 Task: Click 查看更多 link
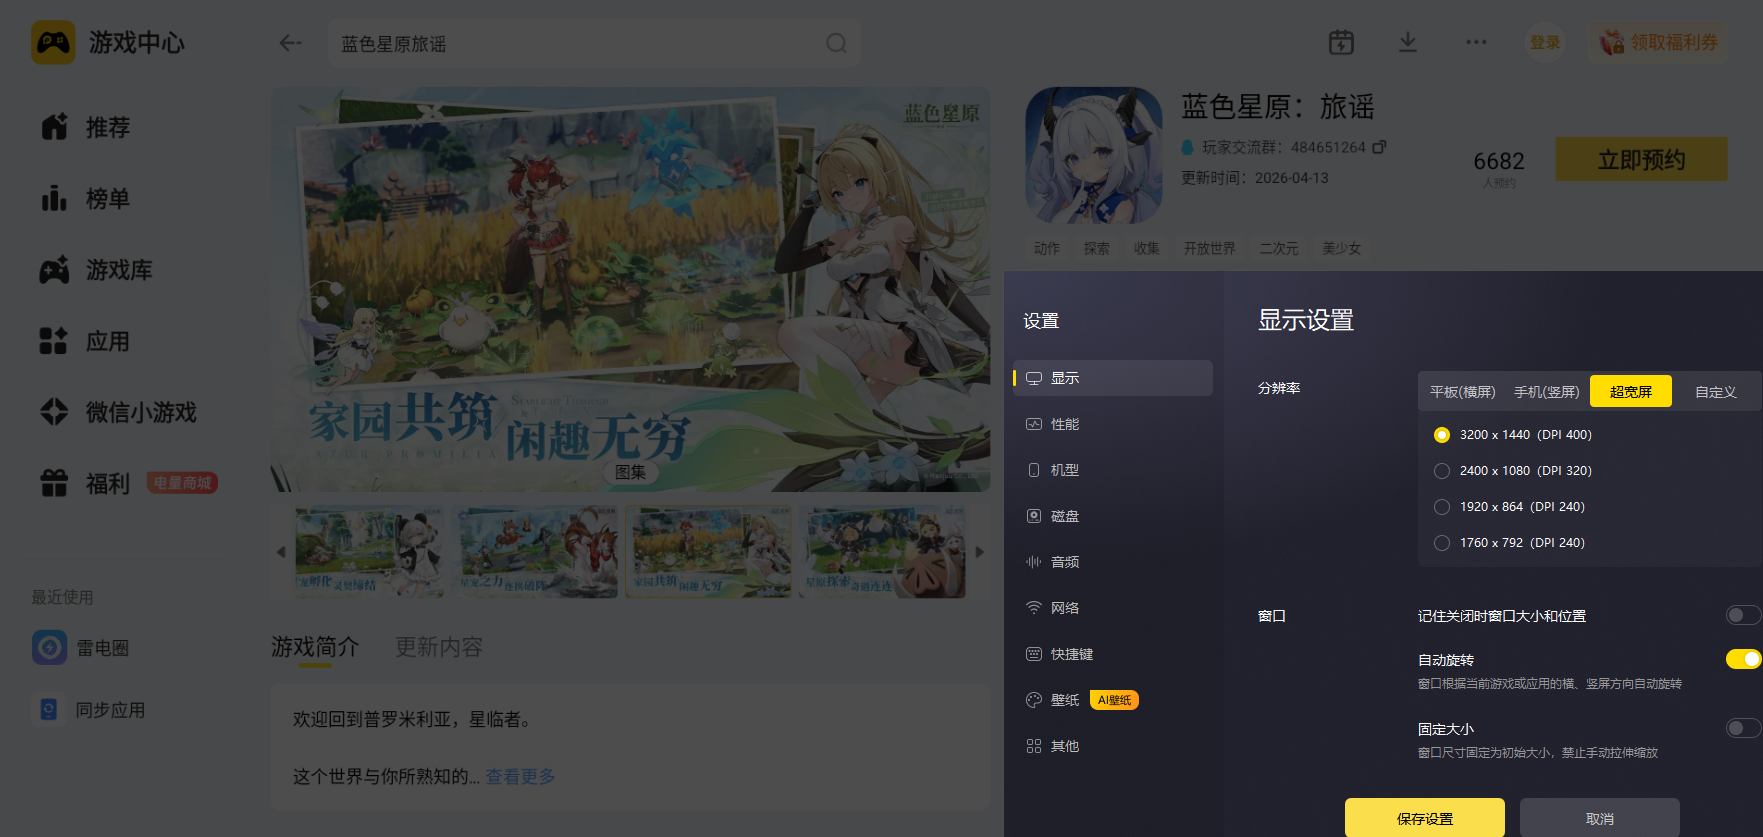(520, 777)
